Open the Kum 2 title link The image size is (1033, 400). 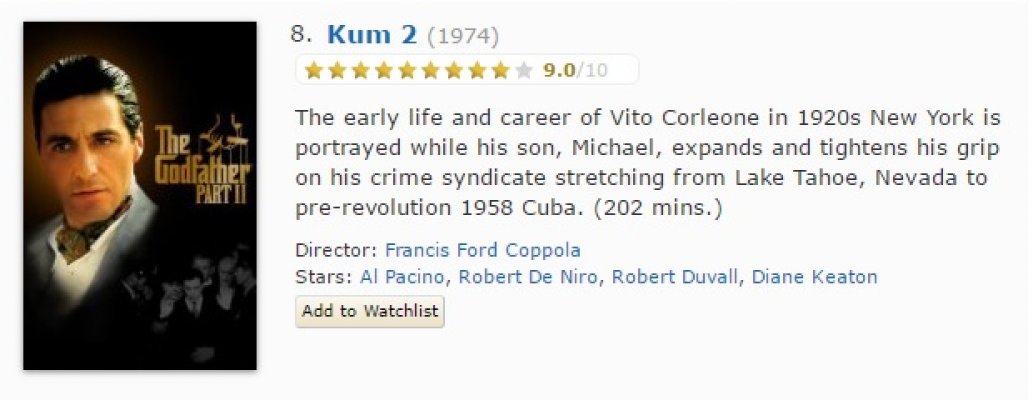click(371, 35)
